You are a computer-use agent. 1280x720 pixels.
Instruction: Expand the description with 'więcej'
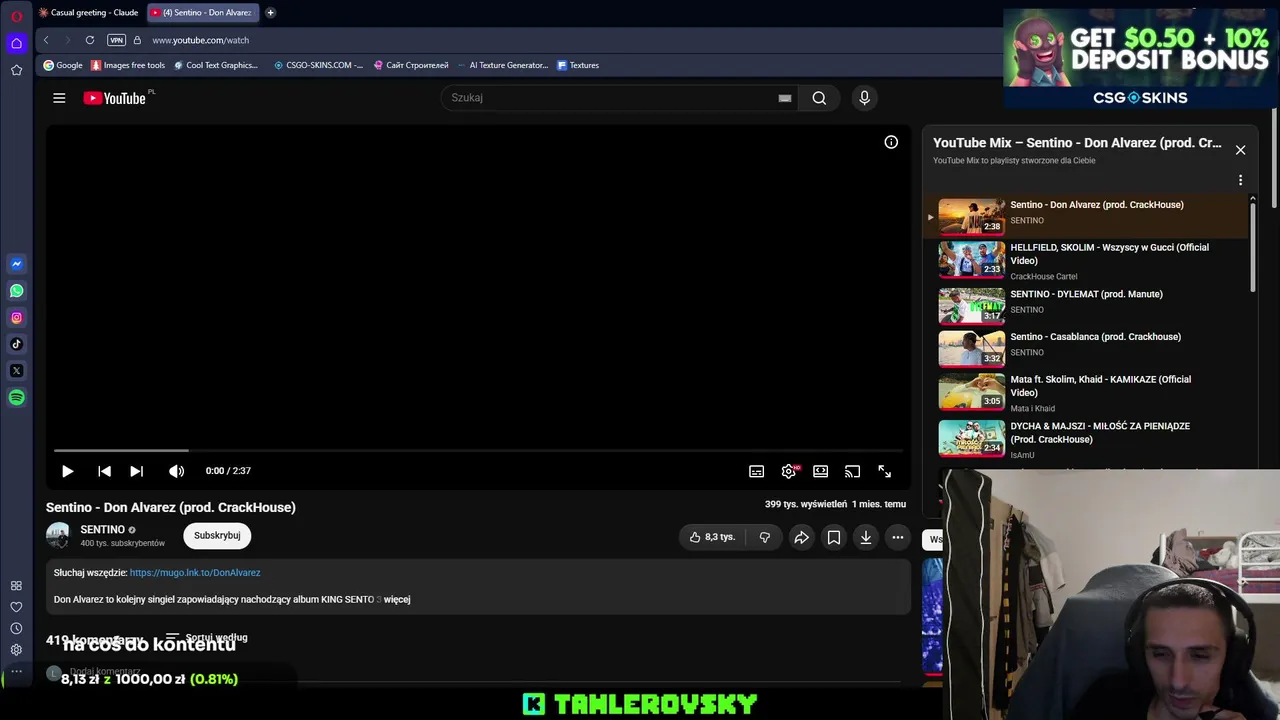pyautogui.click(x=397, y=599)
